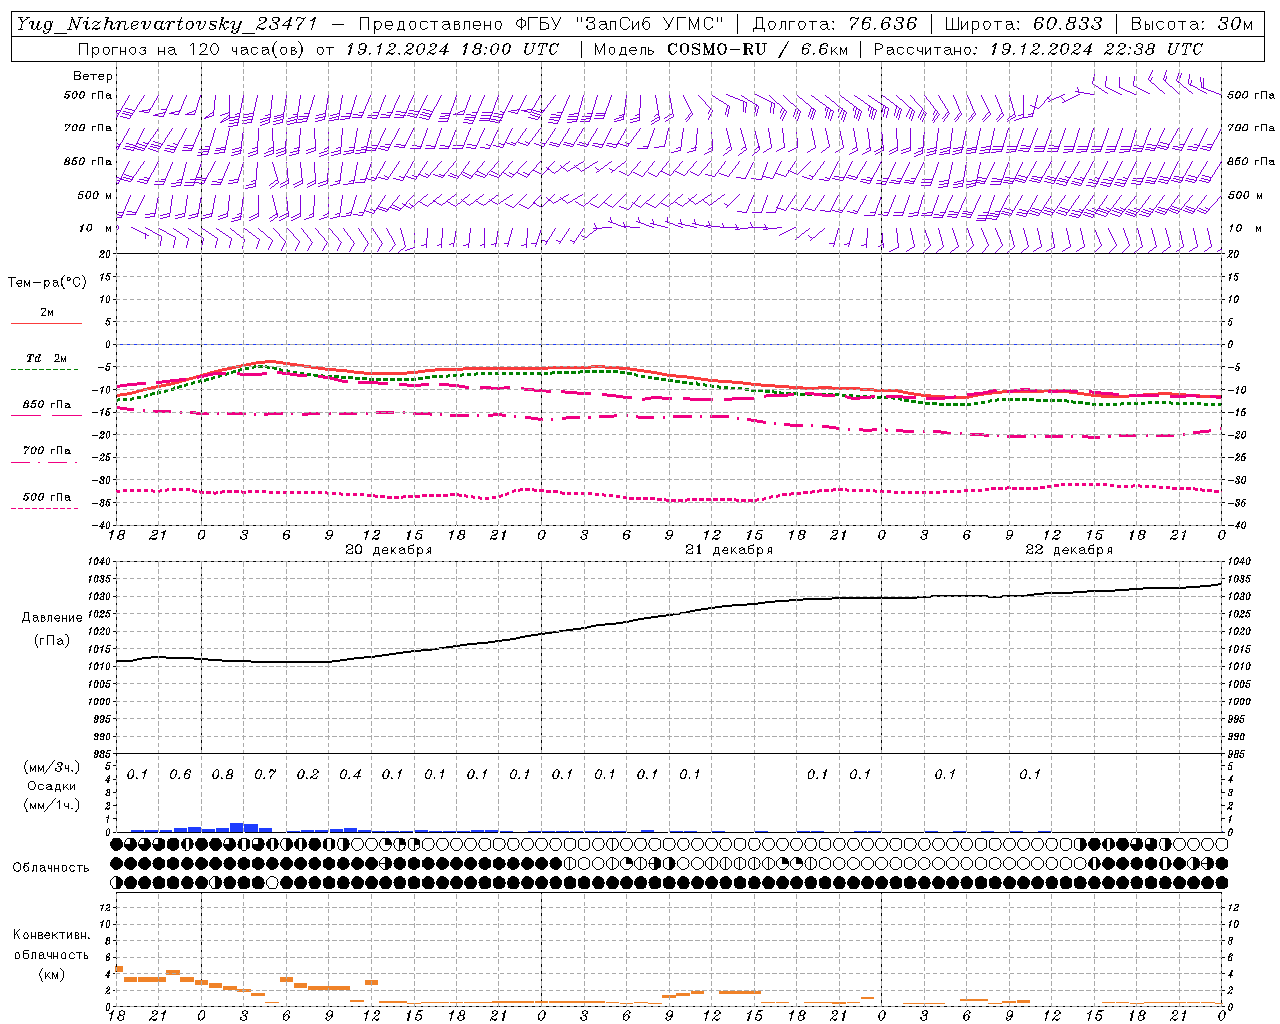The height and width of the screenshot is (1024, 1280).
Task: Click the elevation text Высота: 30м
Action: coord(1191,24)
